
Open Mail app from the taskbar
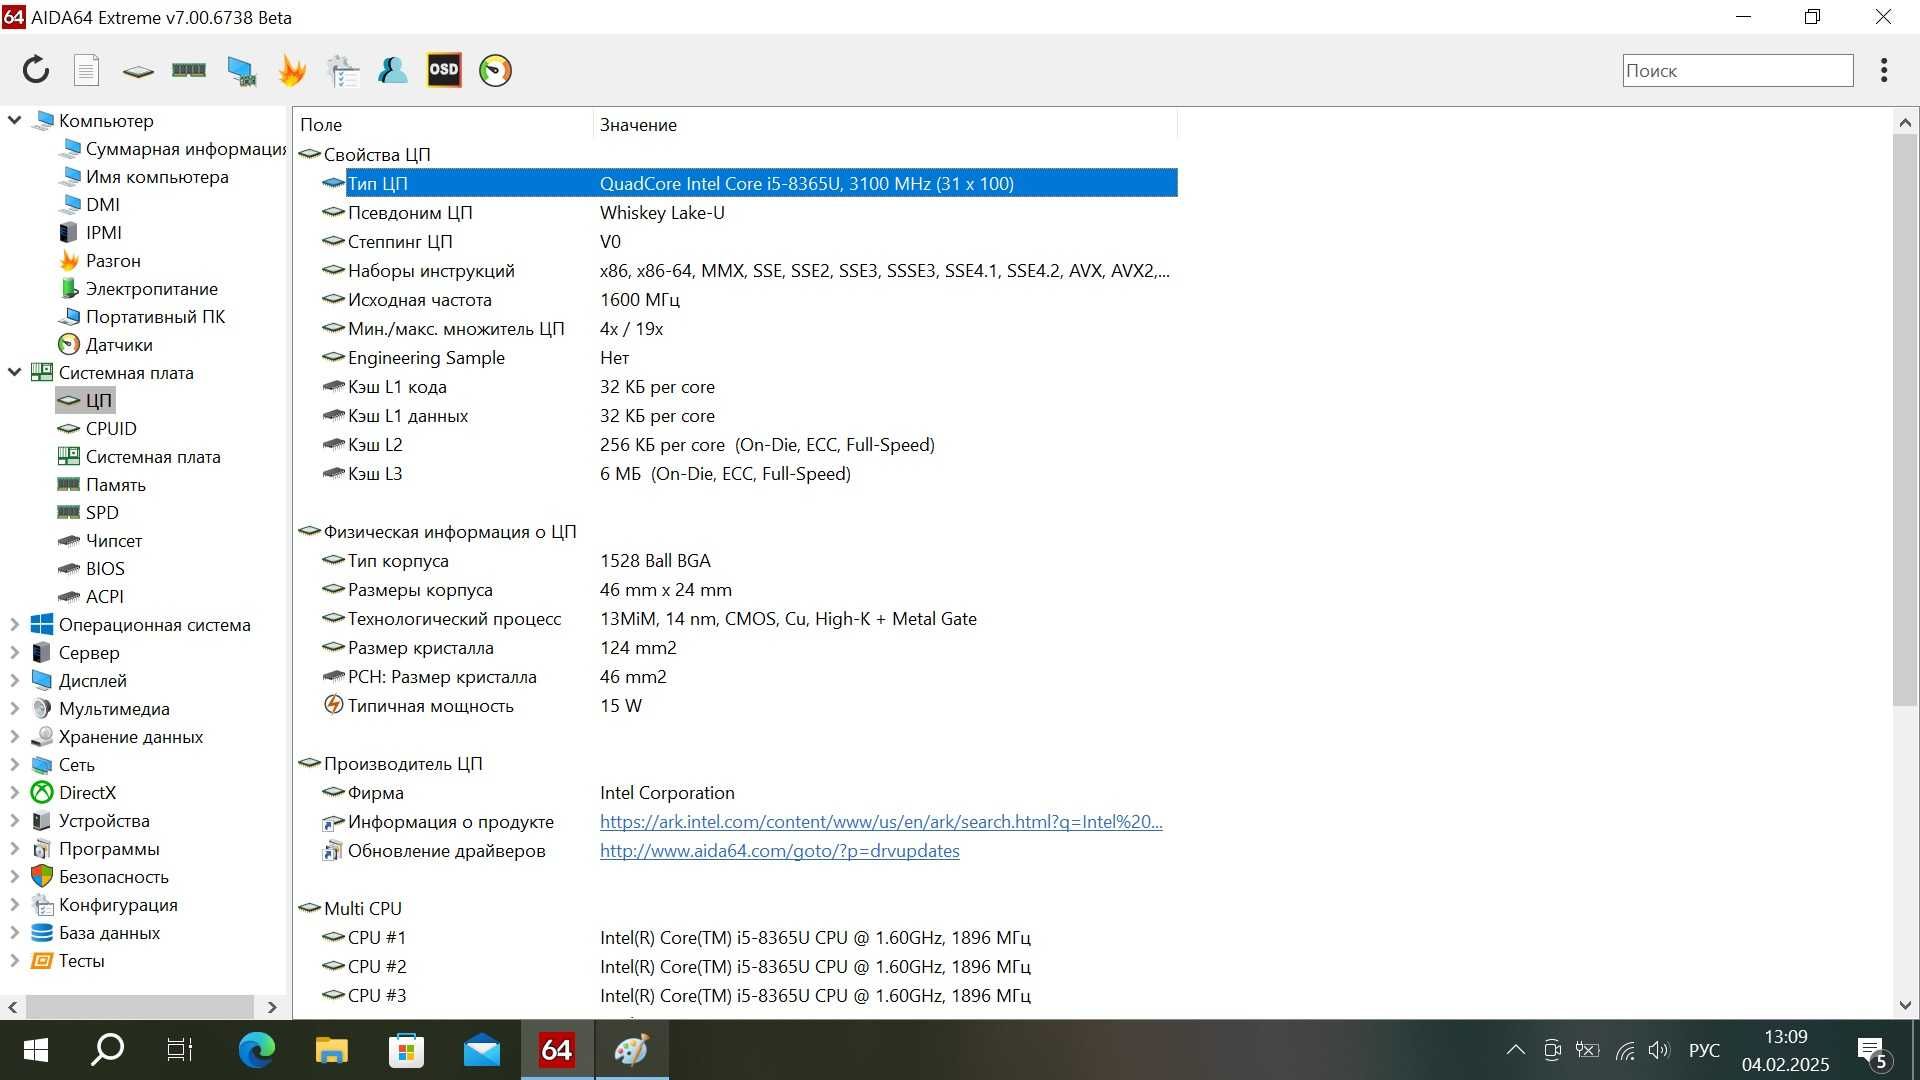pos(481,1050)
